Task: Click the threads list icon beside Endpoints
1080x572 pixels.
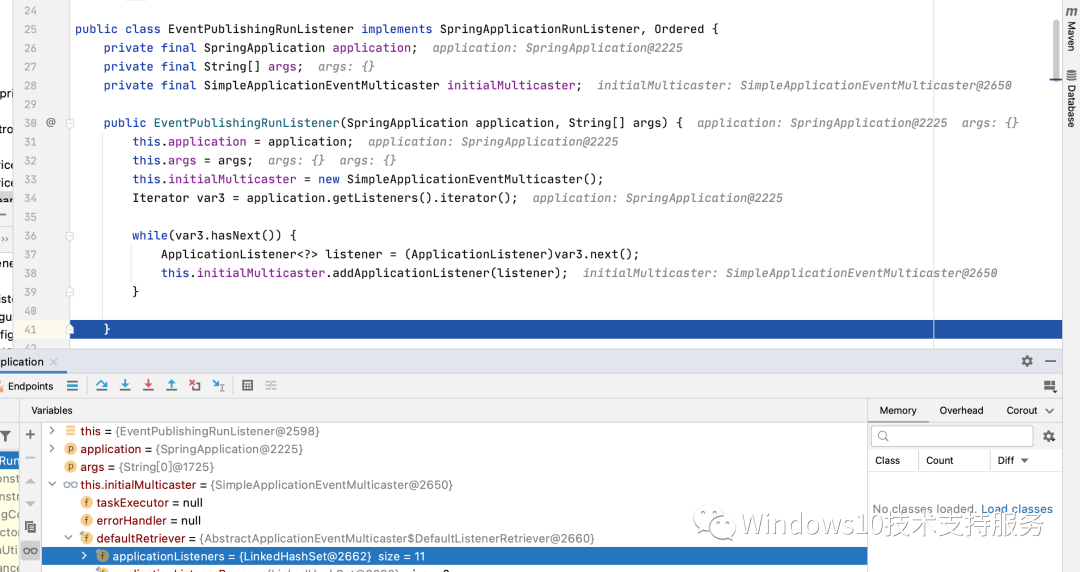Action: click(72, 385)
